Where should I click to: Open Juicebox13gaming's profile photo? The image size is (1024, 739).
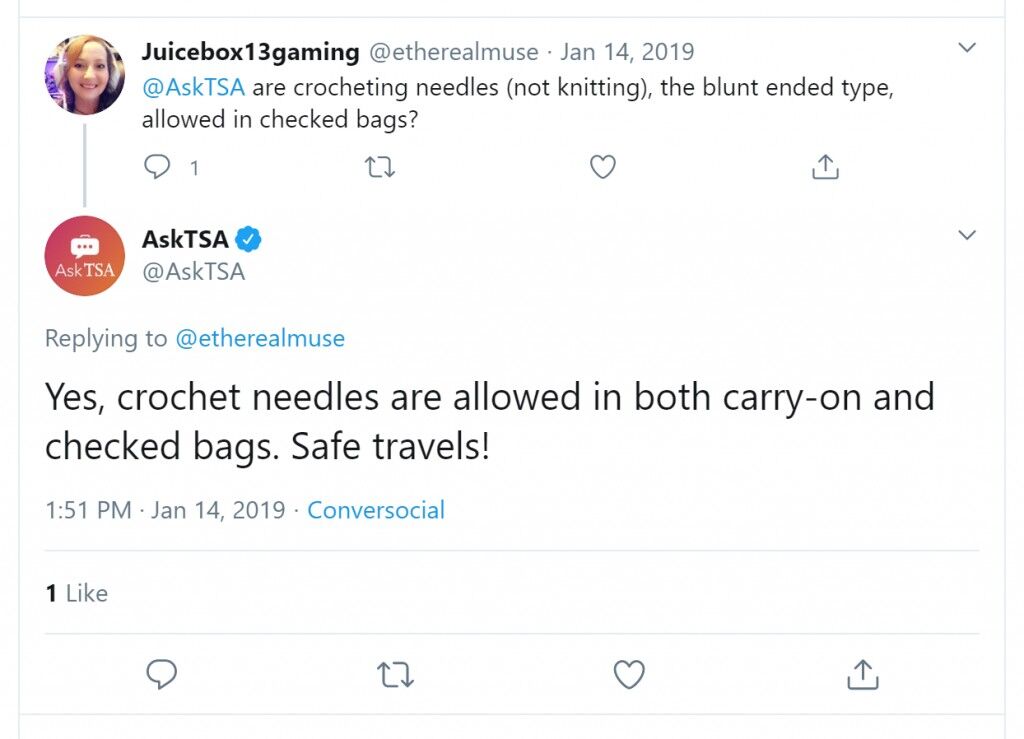[x=84, y=74]
